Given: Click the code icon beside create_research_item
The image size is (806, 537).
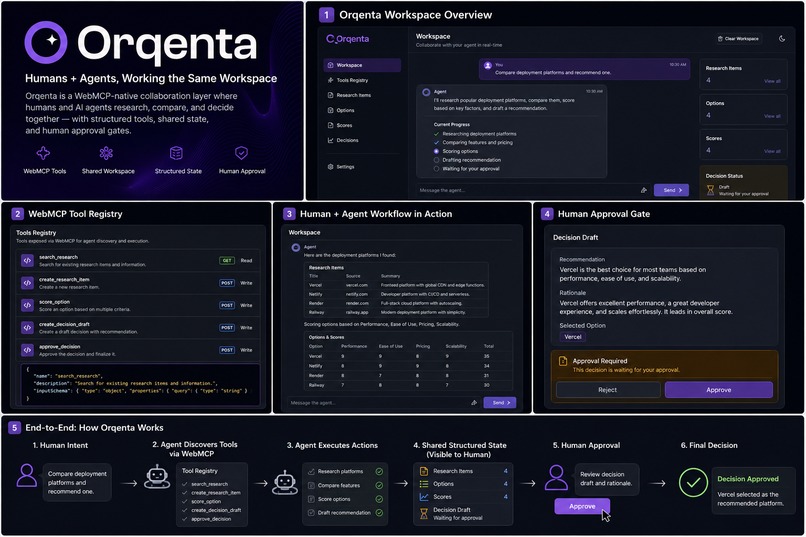Looking at the screenshot, I should 27,283.
